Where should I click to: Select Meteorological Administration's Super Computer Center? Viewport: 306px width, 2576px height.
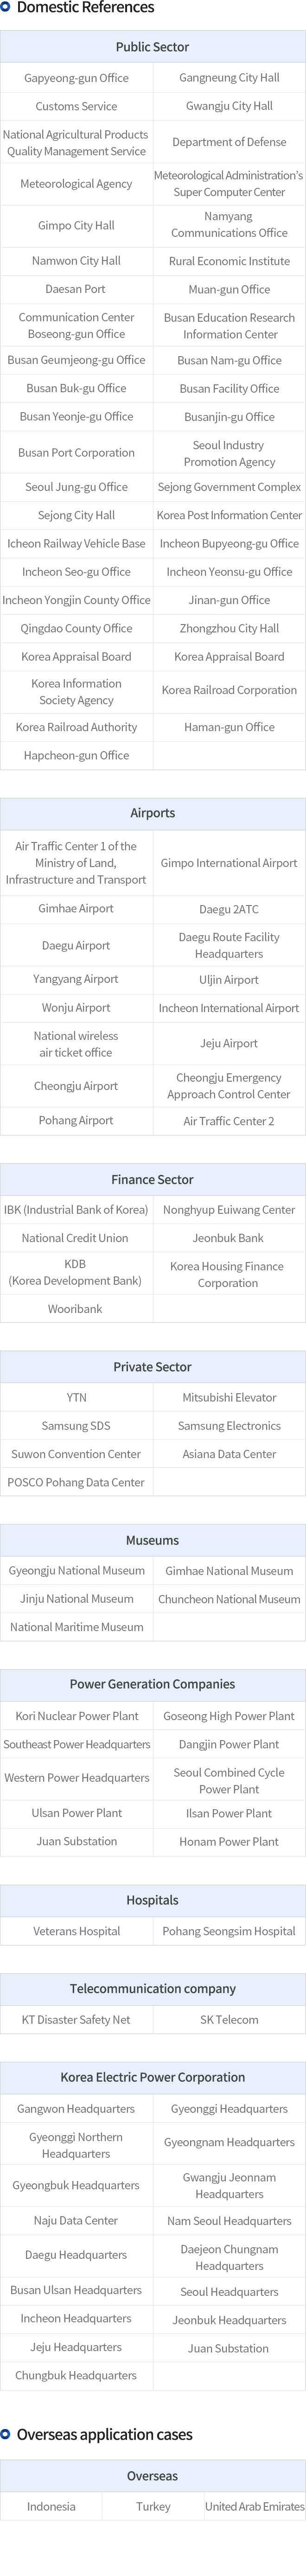[229, 183]
